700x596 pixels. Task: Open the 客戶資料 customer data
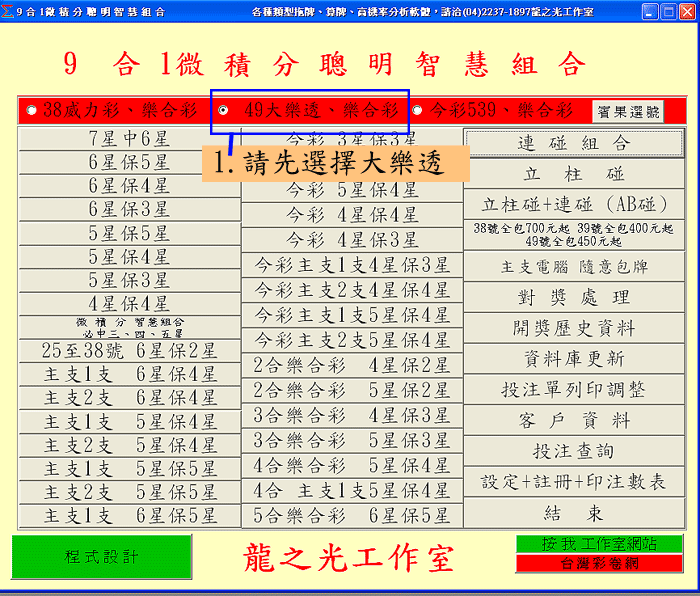coord(573,420)
